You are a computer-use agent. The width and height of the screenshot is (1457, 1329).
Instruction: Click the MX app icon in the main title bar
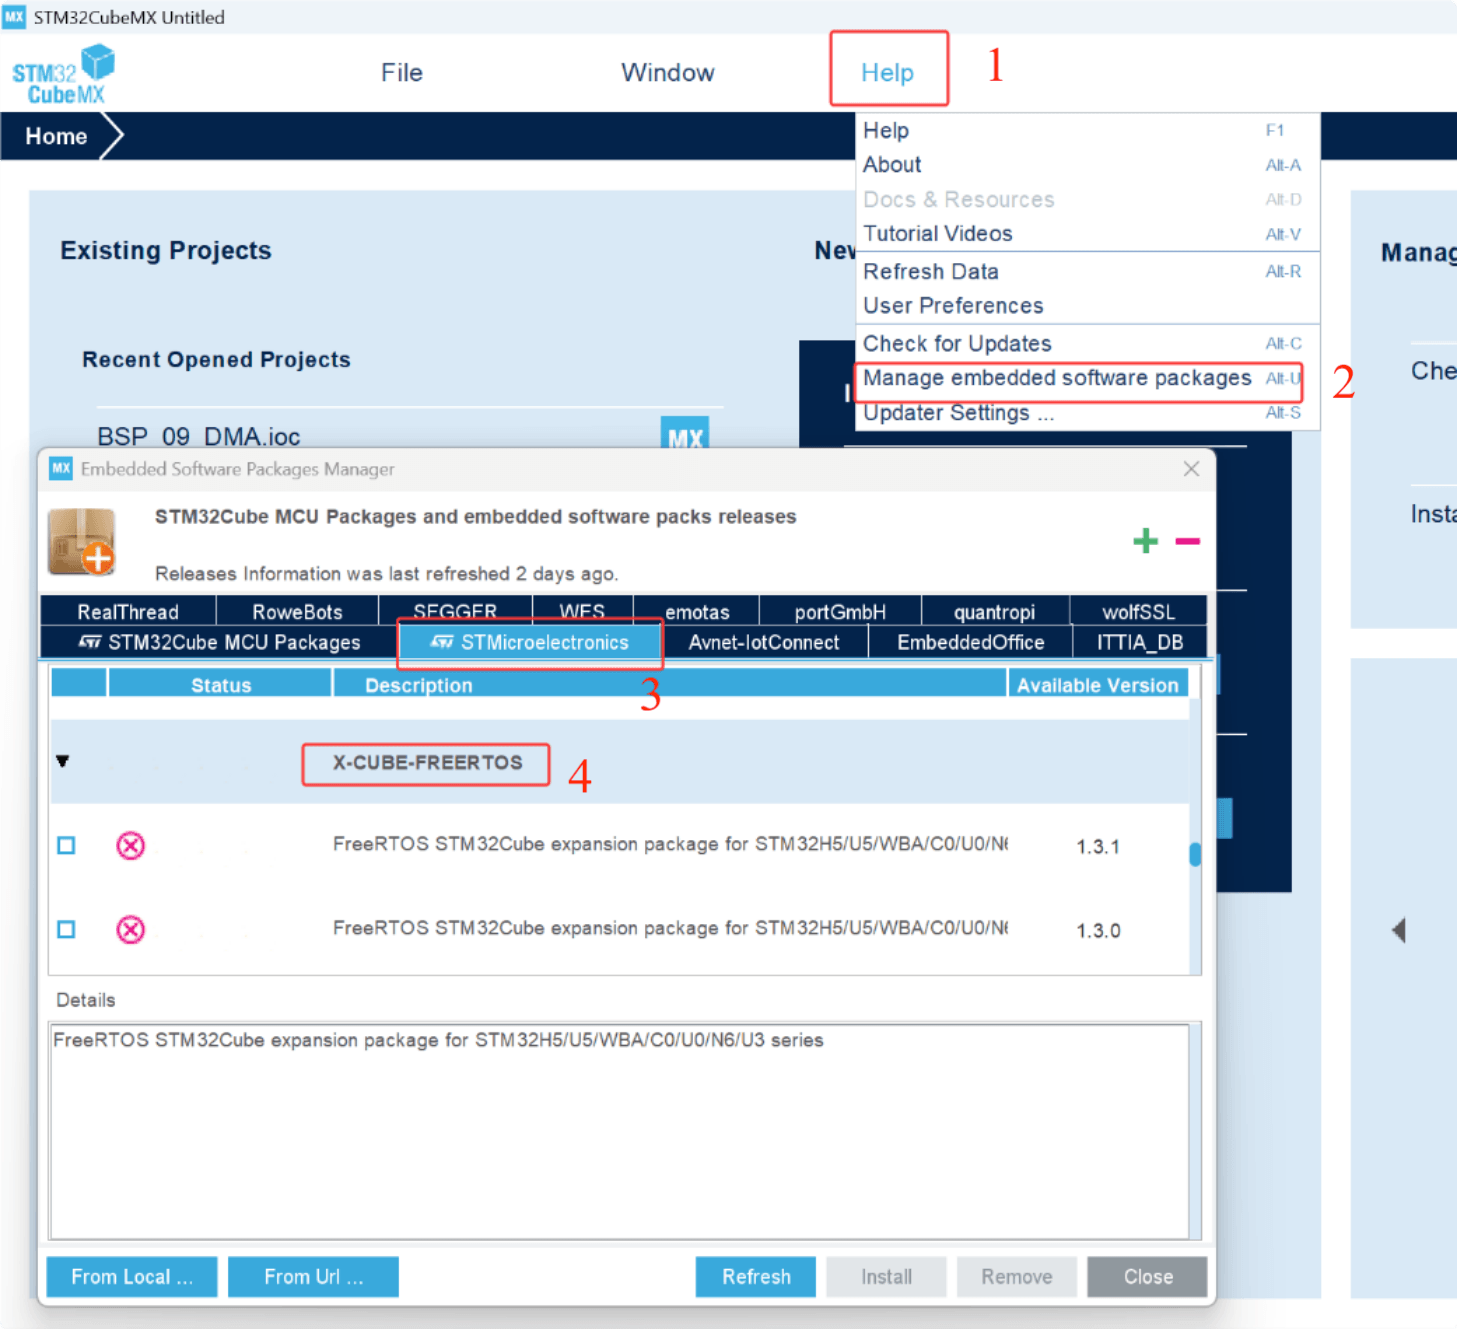tap(14, 17)
